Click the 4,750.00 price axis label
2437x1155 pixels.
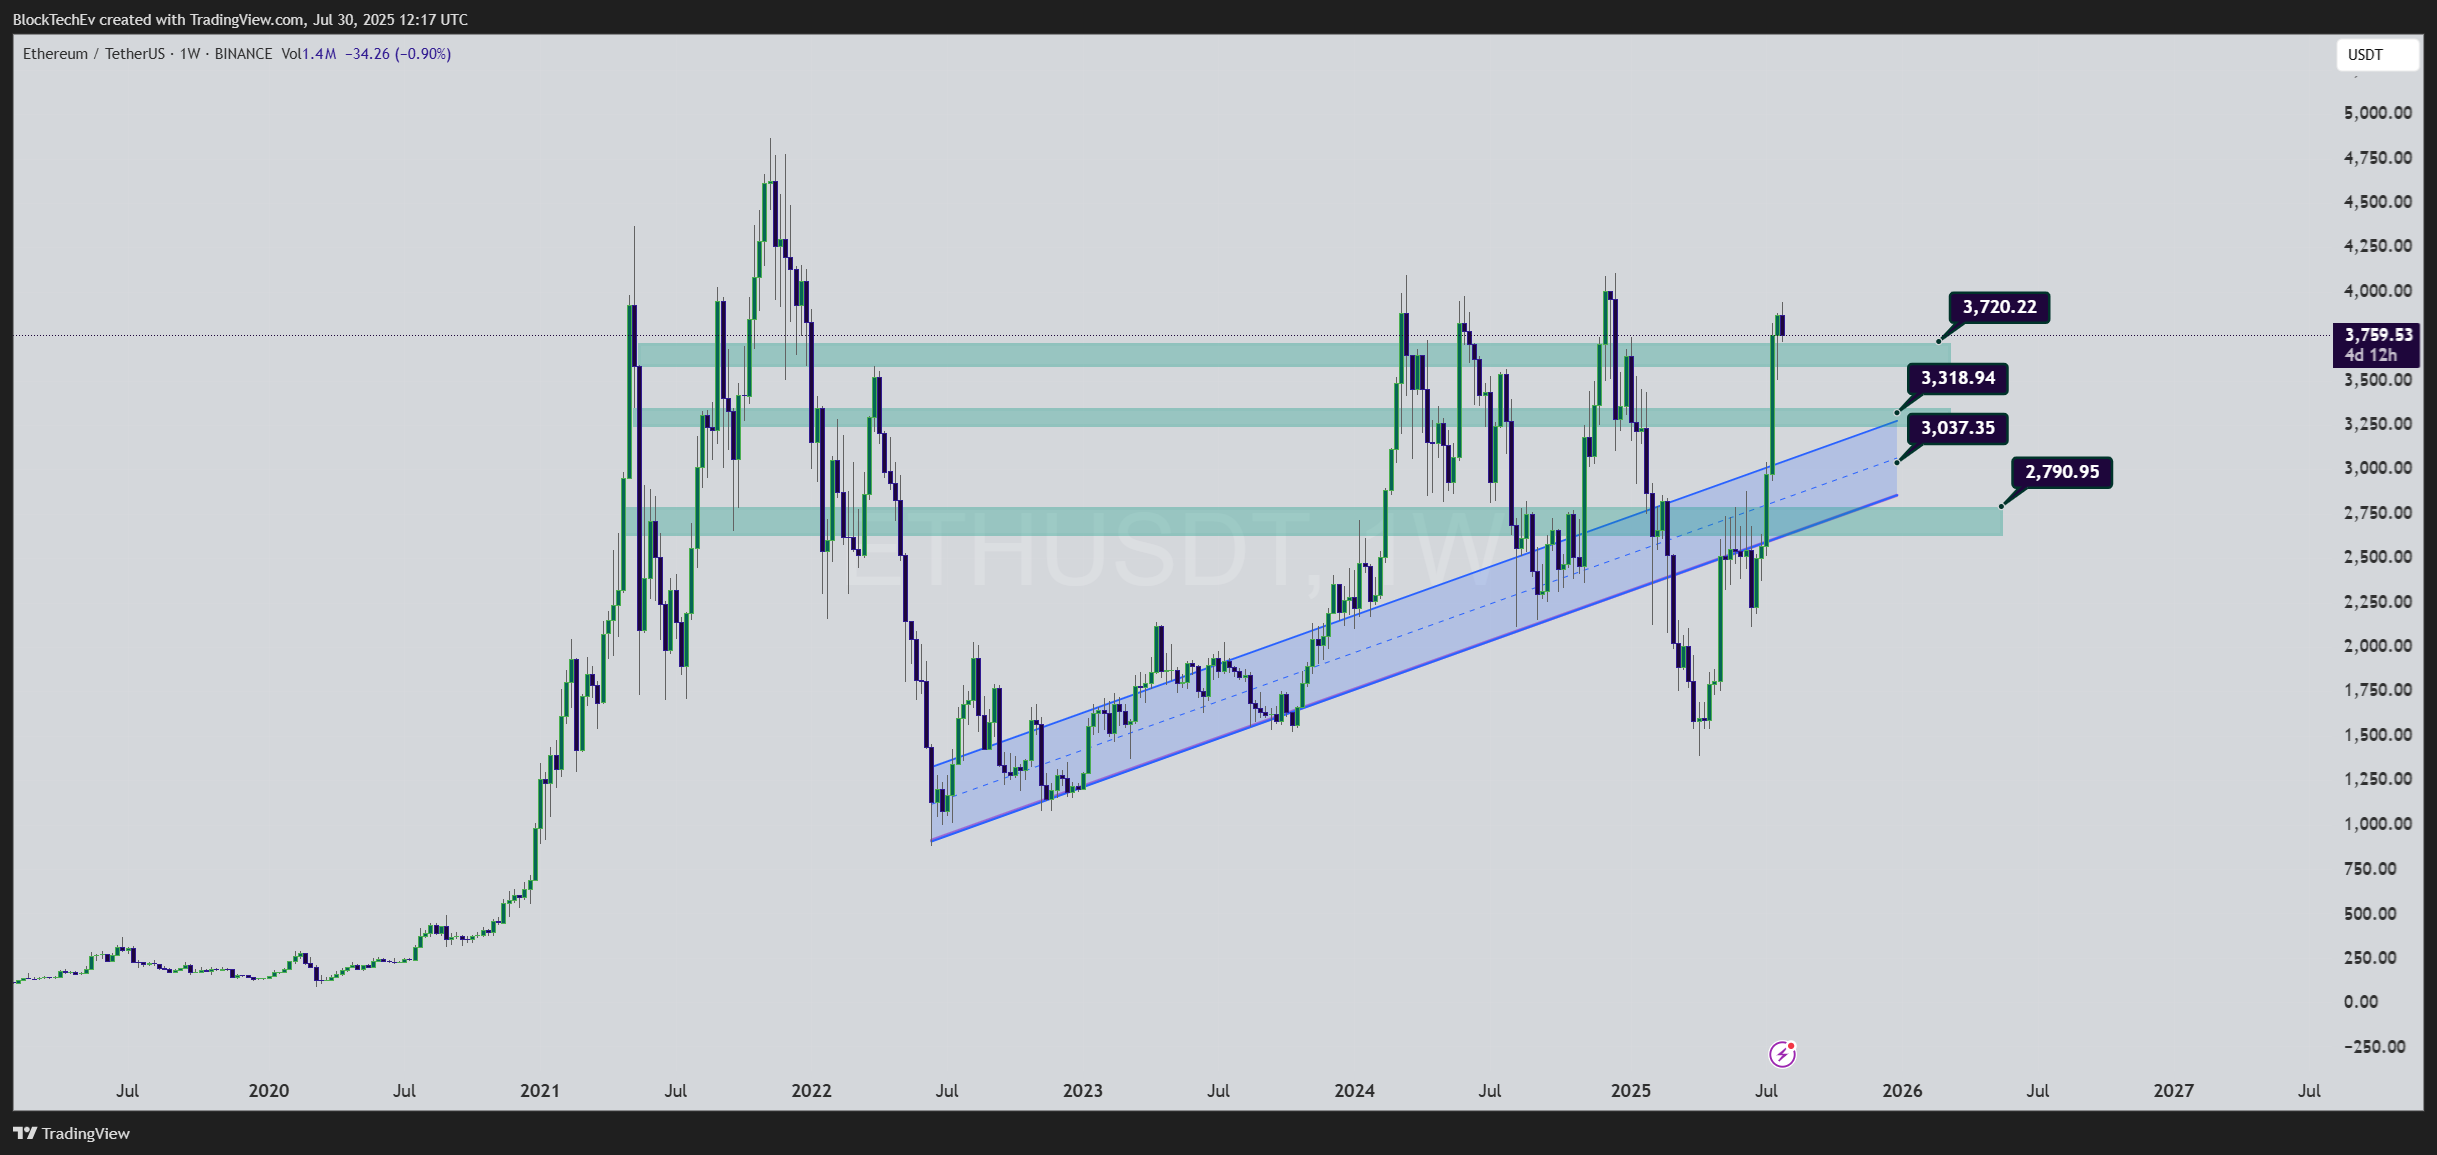2377,158
